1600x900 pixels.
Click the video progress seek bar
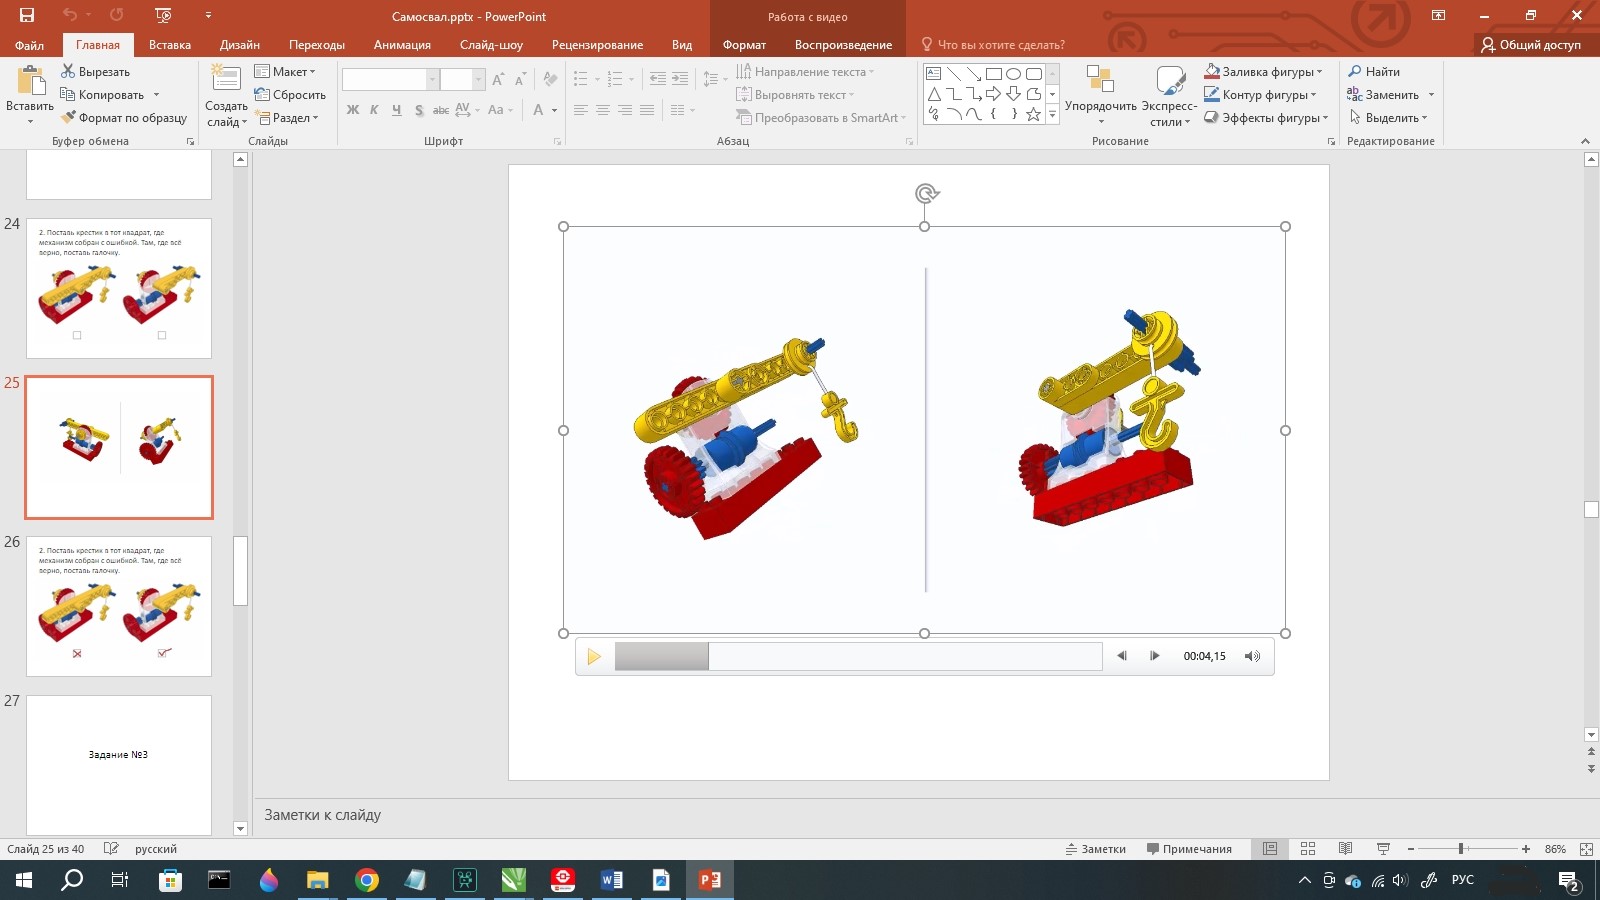point(858,657)
